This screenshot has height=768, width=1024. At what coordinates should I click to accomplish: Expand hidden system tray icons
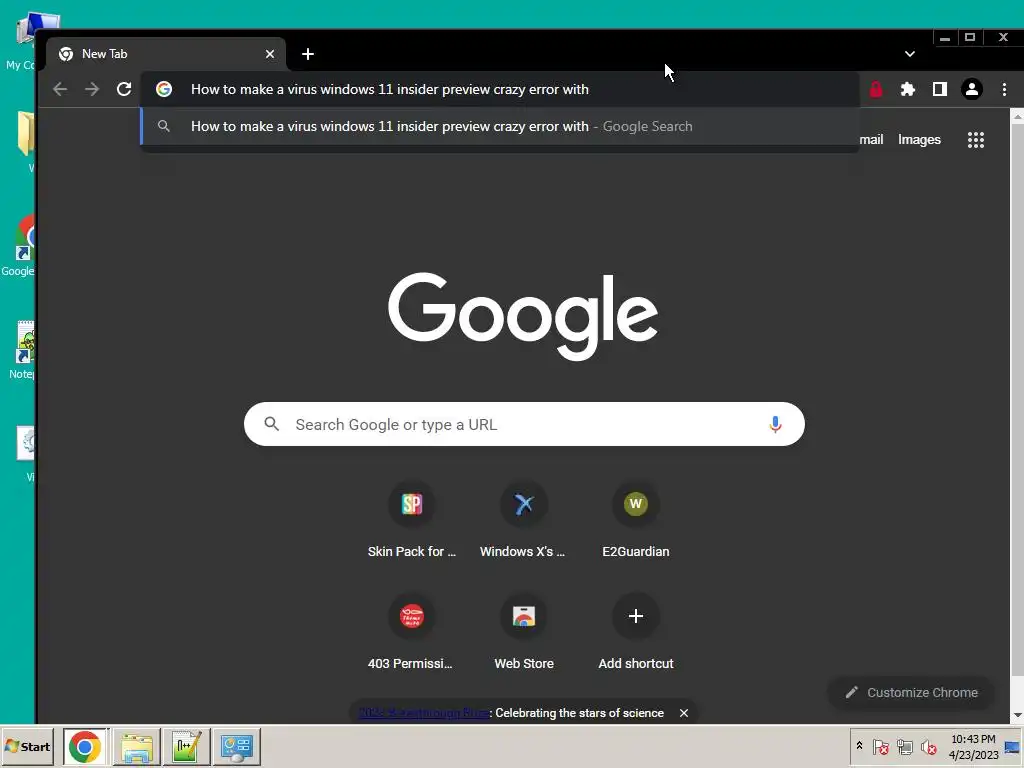(x=859, y=746)
